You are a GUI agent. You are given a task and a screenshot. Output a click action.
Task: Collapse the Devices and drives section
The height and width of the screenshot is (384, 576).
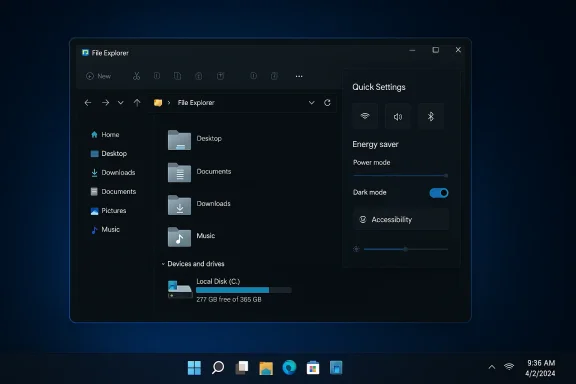point(163,264)
